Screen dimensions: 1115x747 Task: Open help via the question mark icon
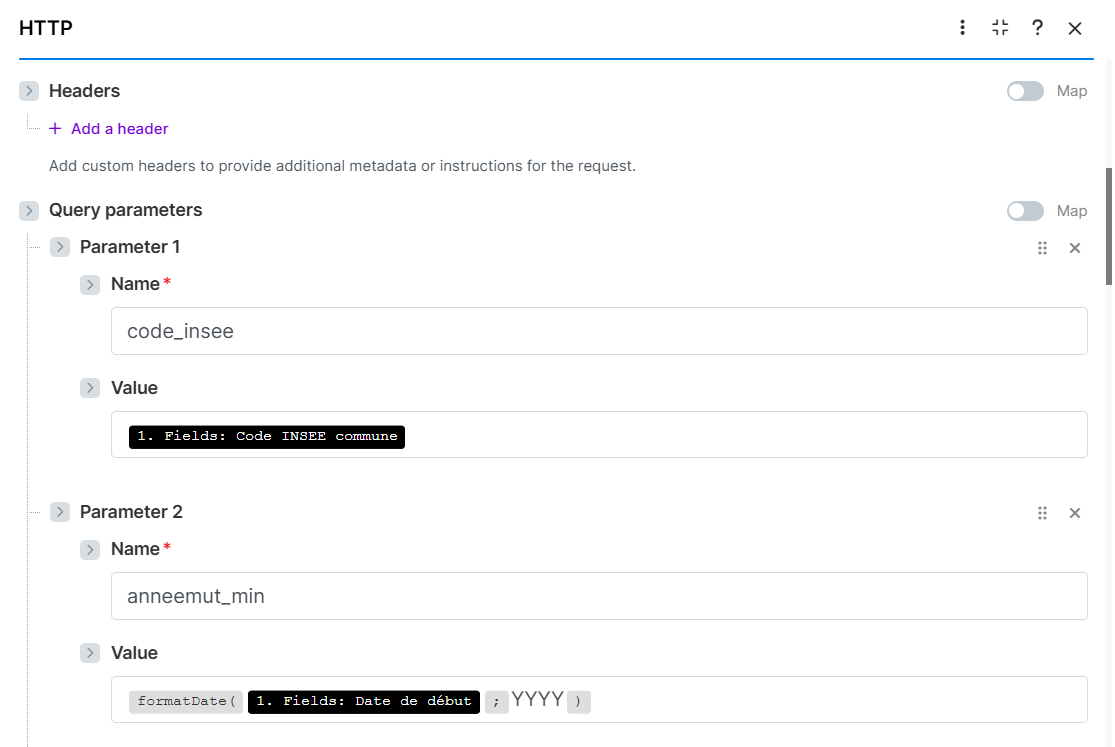click(1037, 28)
